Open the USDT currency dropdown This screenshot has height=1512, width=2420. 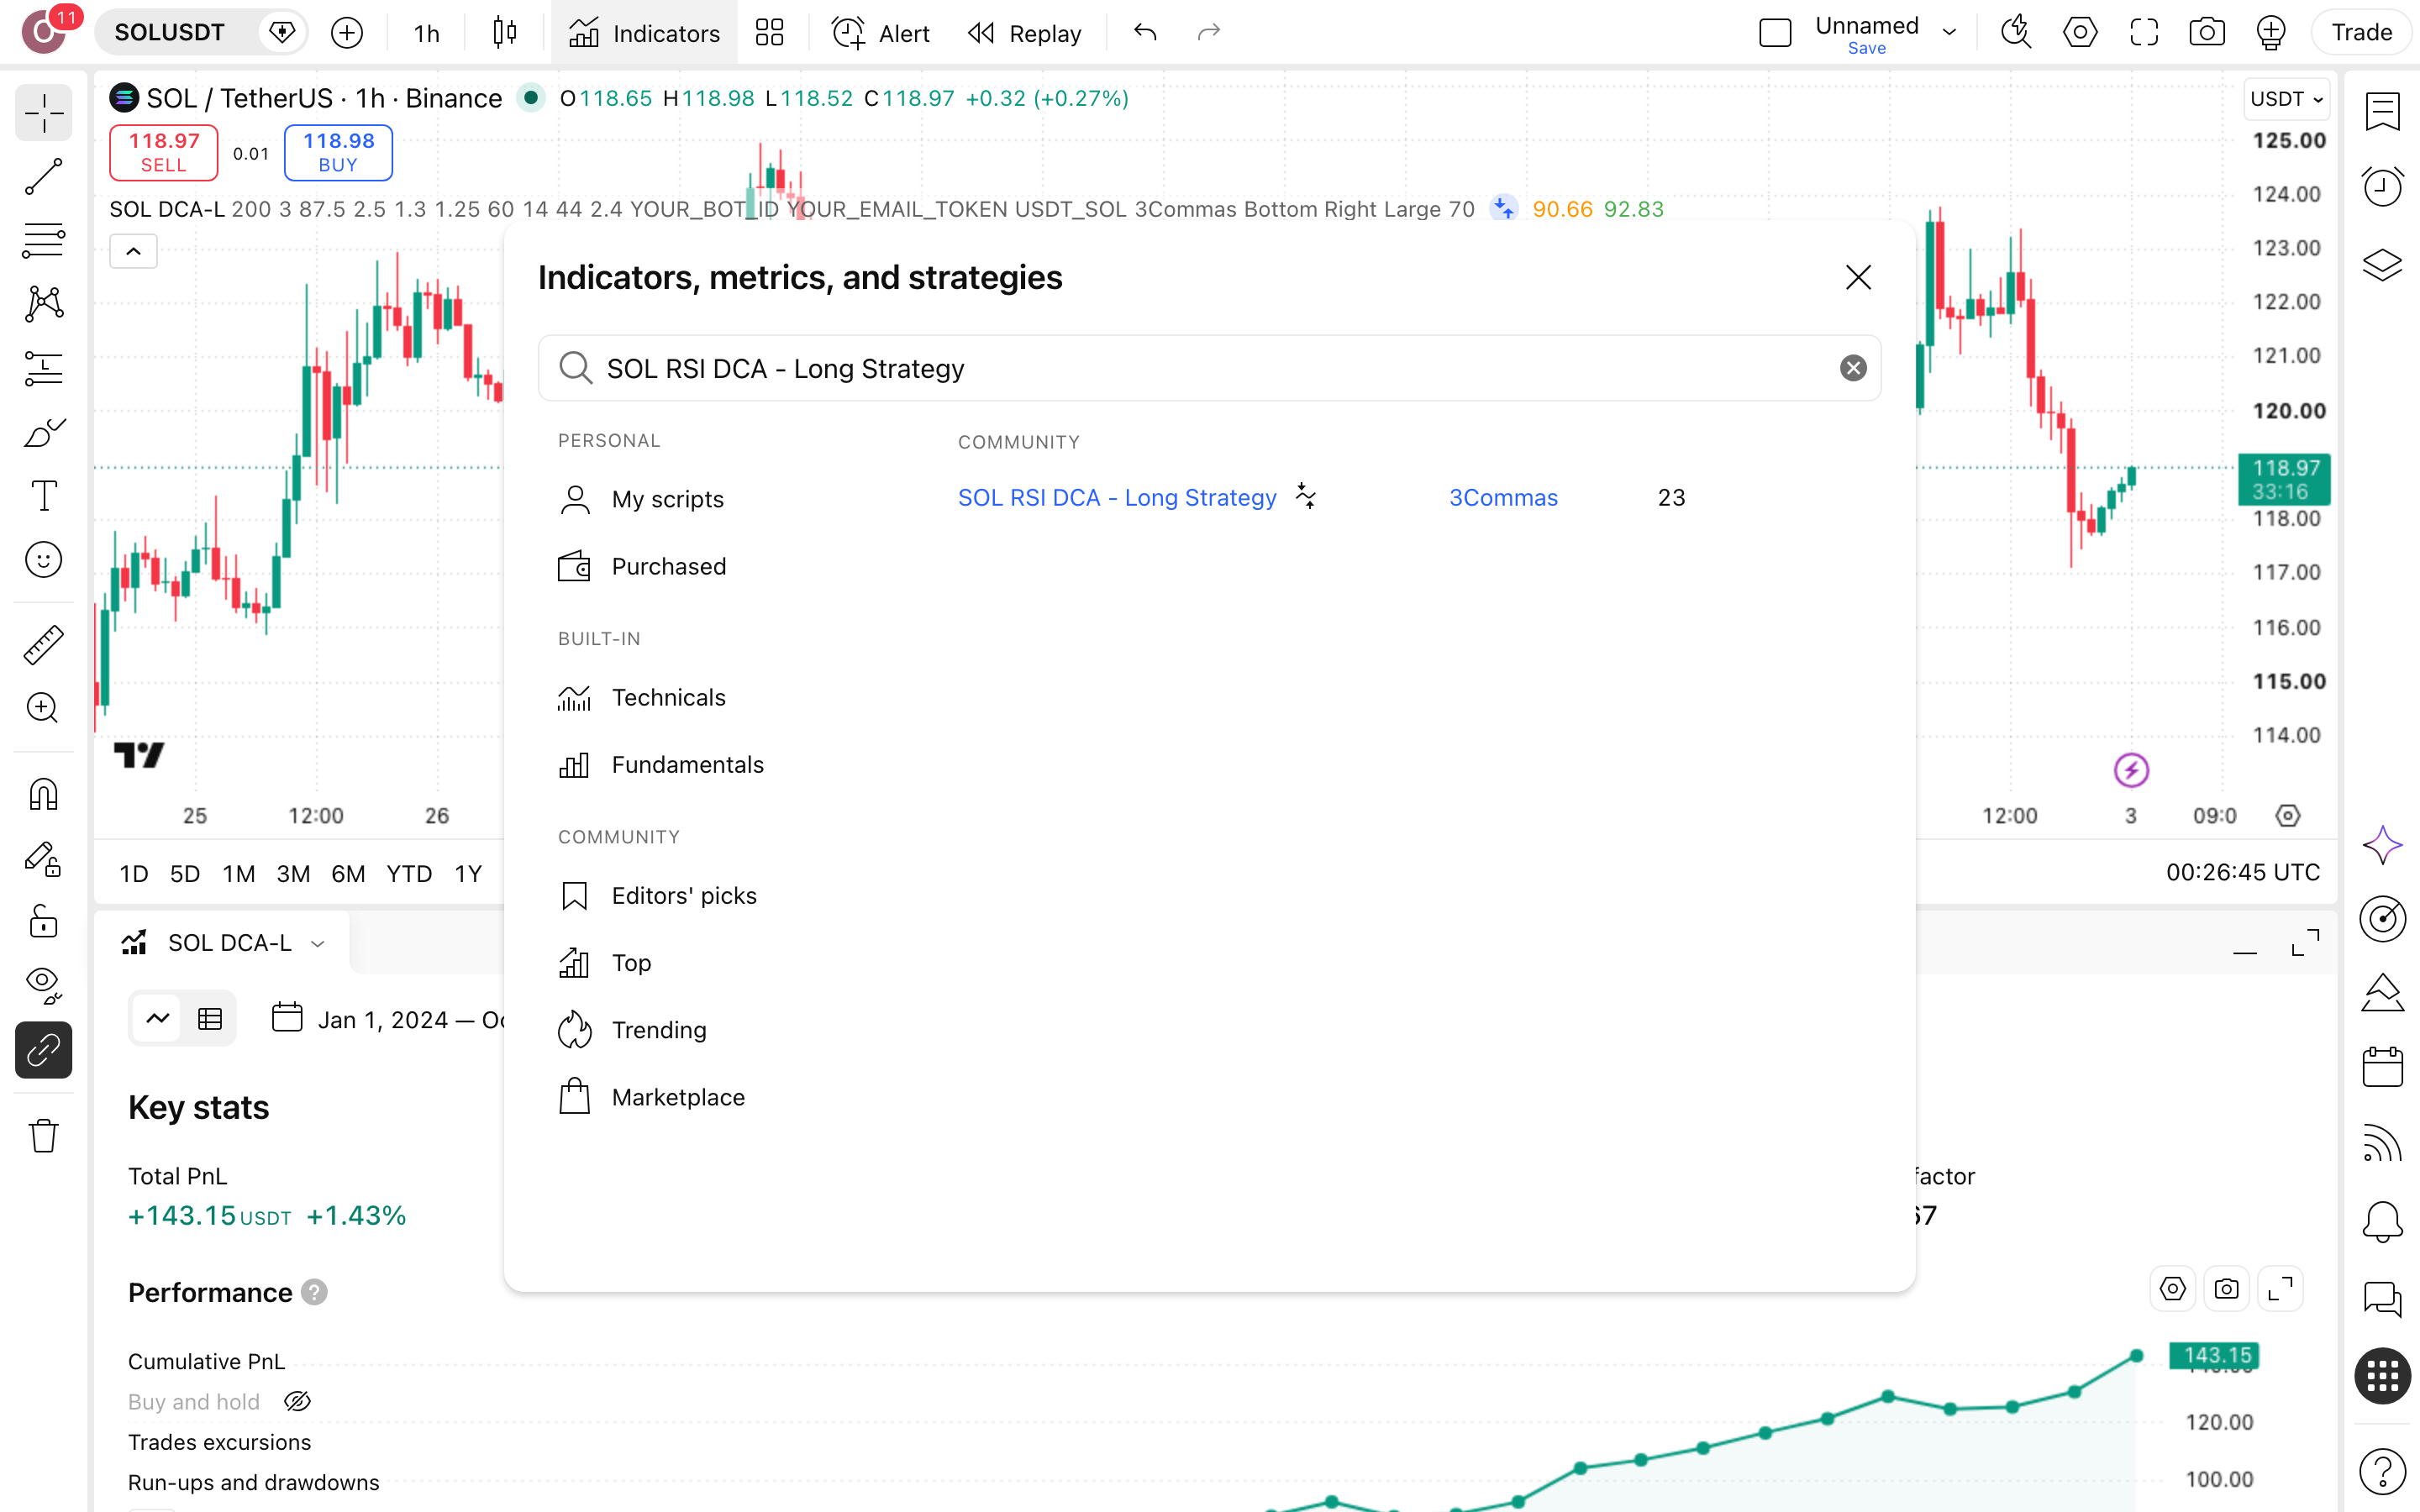pyautogui.click(x=2287, y=98)
